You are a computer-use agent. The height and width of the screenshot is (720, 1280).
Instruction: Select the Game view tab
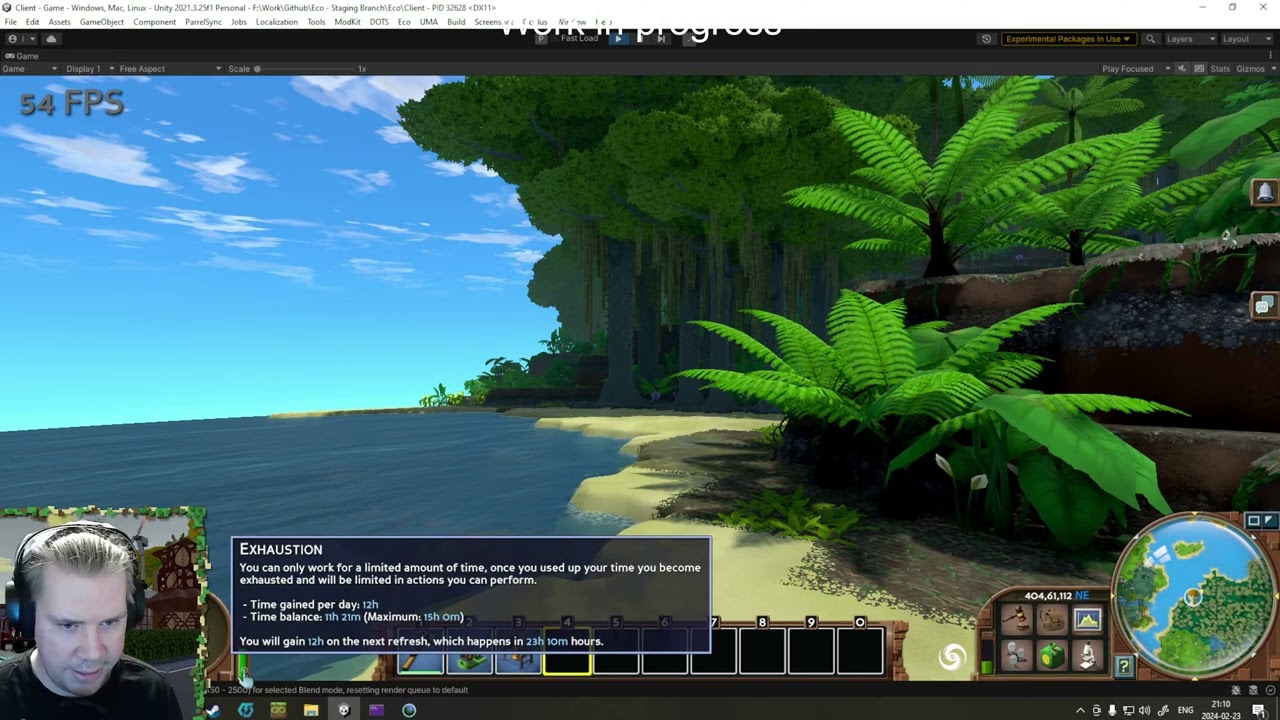coord(21,56)
